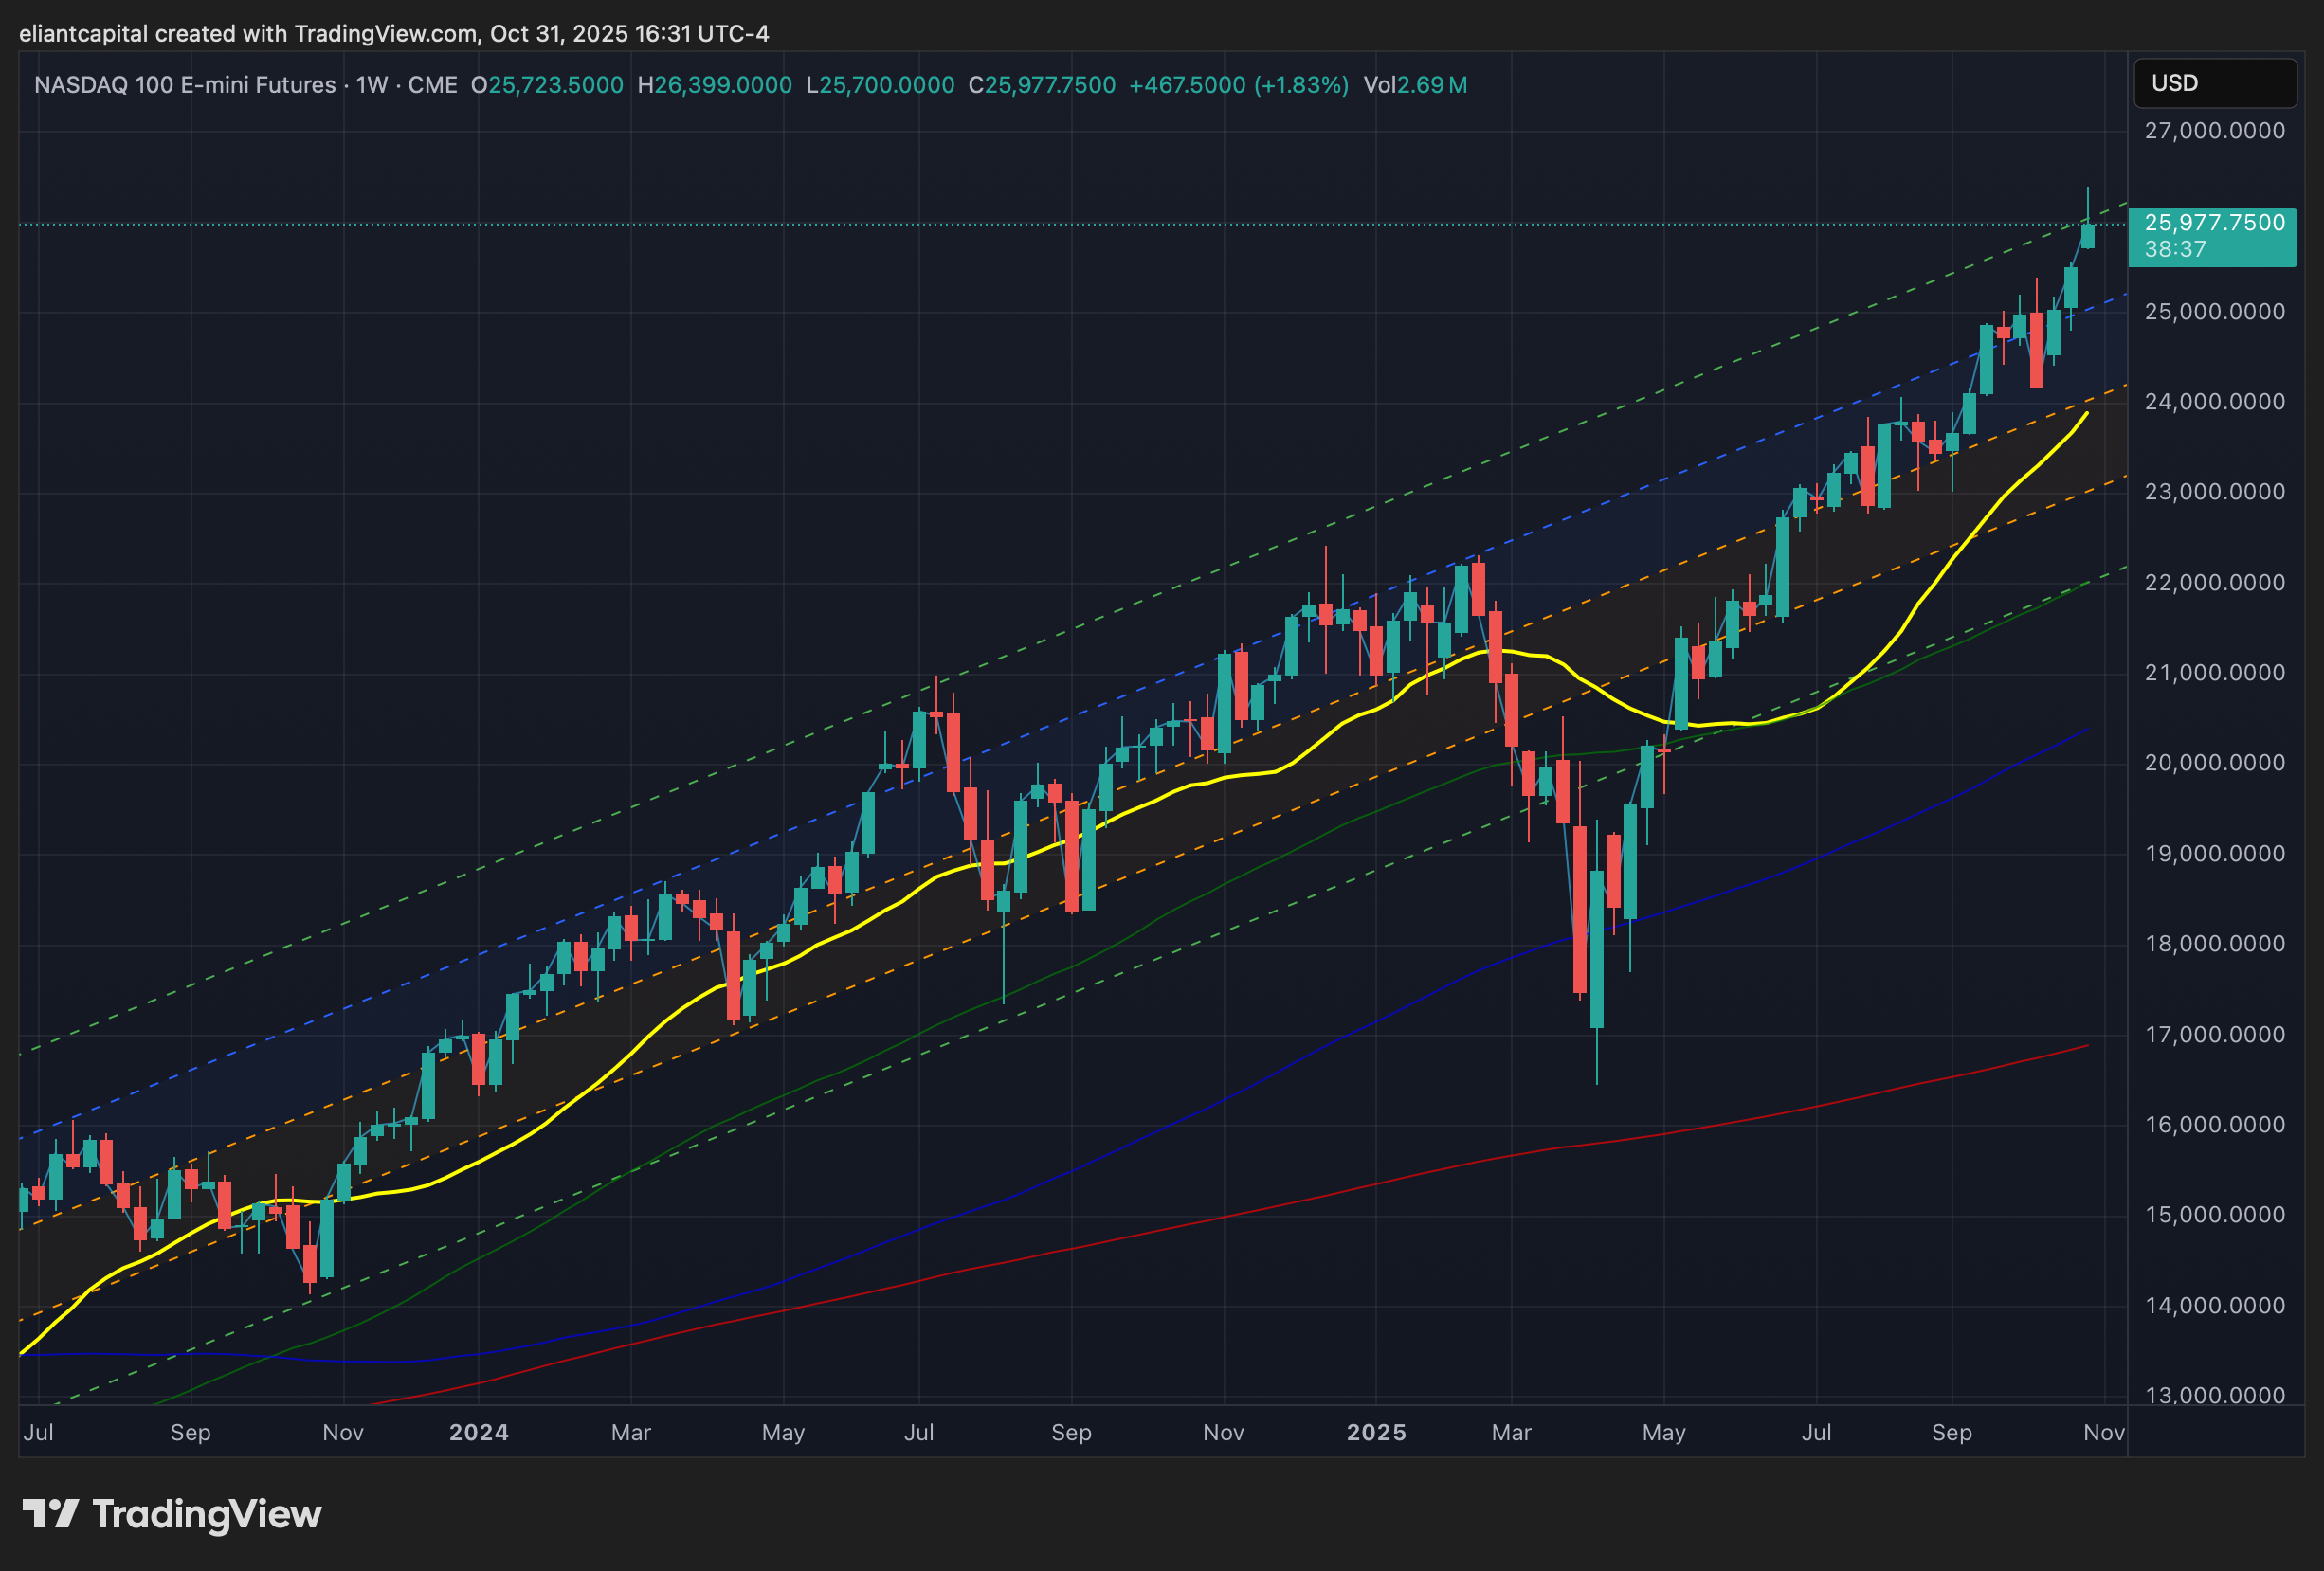Click the 2024 label on time axis
This screenshot has height=1571, width=2324.
479,1432
